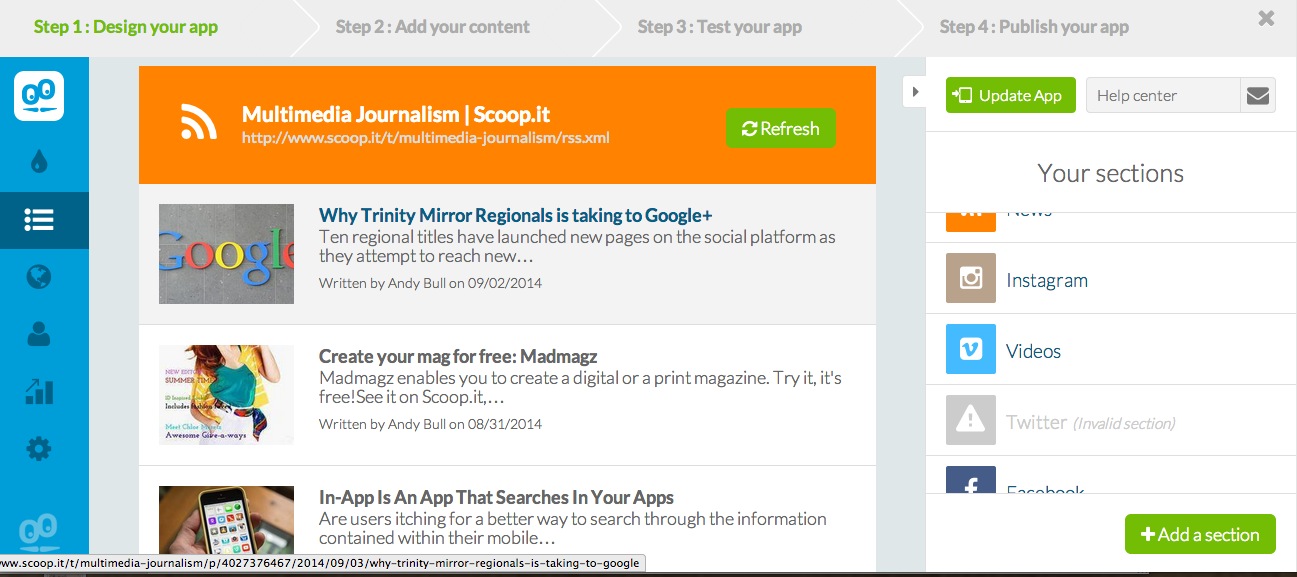Open the design droplet icon in sidebar

point(39,161)
